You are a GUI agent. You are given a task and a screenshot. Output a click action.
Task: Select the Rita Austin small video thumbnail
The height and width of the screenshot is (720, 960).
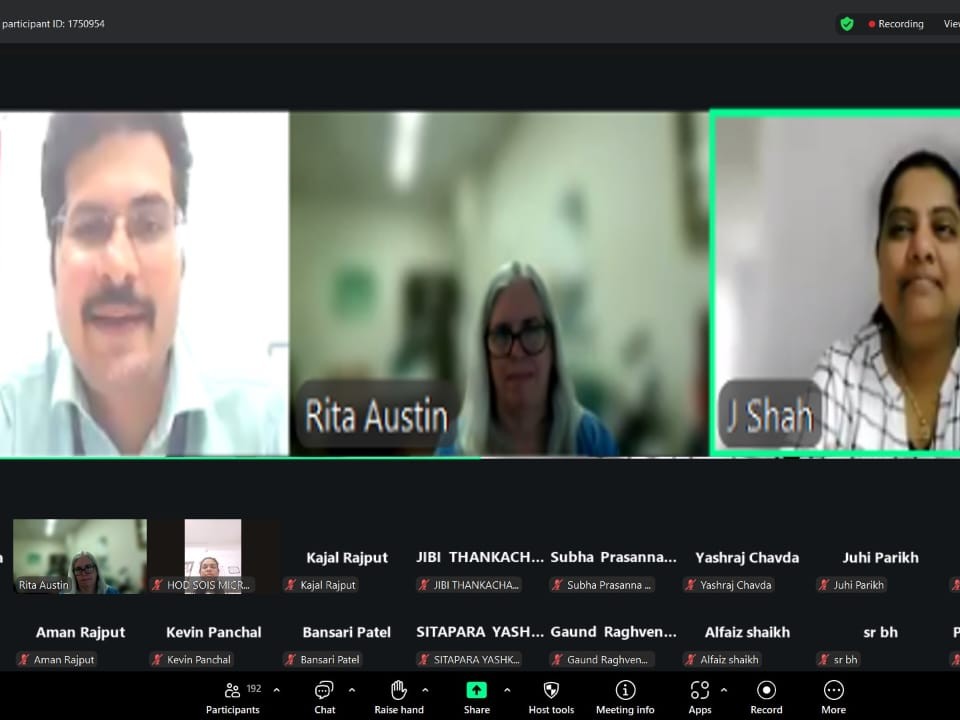(80, 556)
